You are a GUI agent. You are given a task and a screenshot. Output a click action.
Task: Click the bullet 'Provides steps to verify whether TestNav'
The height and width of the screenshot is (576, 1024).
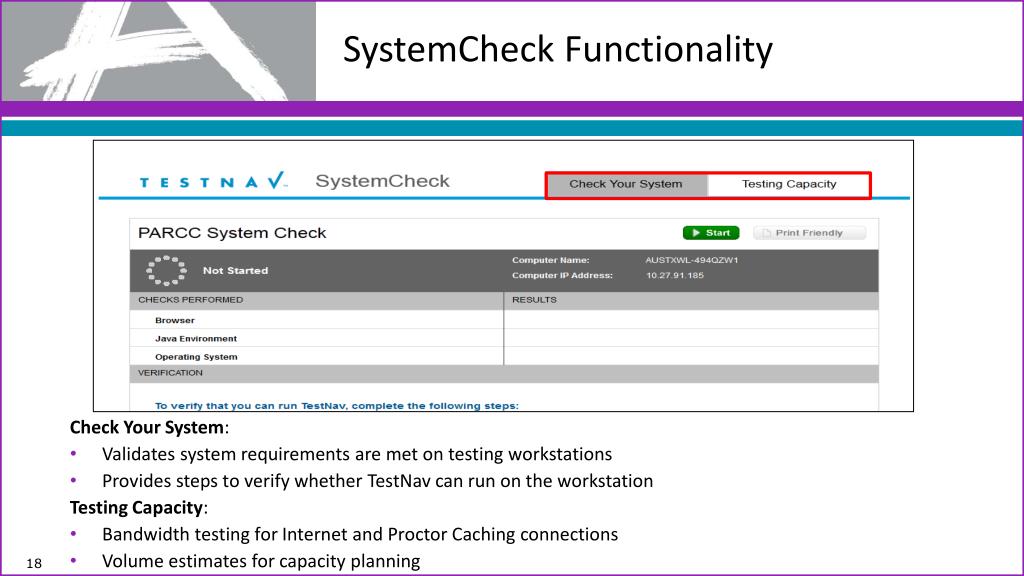377,481
